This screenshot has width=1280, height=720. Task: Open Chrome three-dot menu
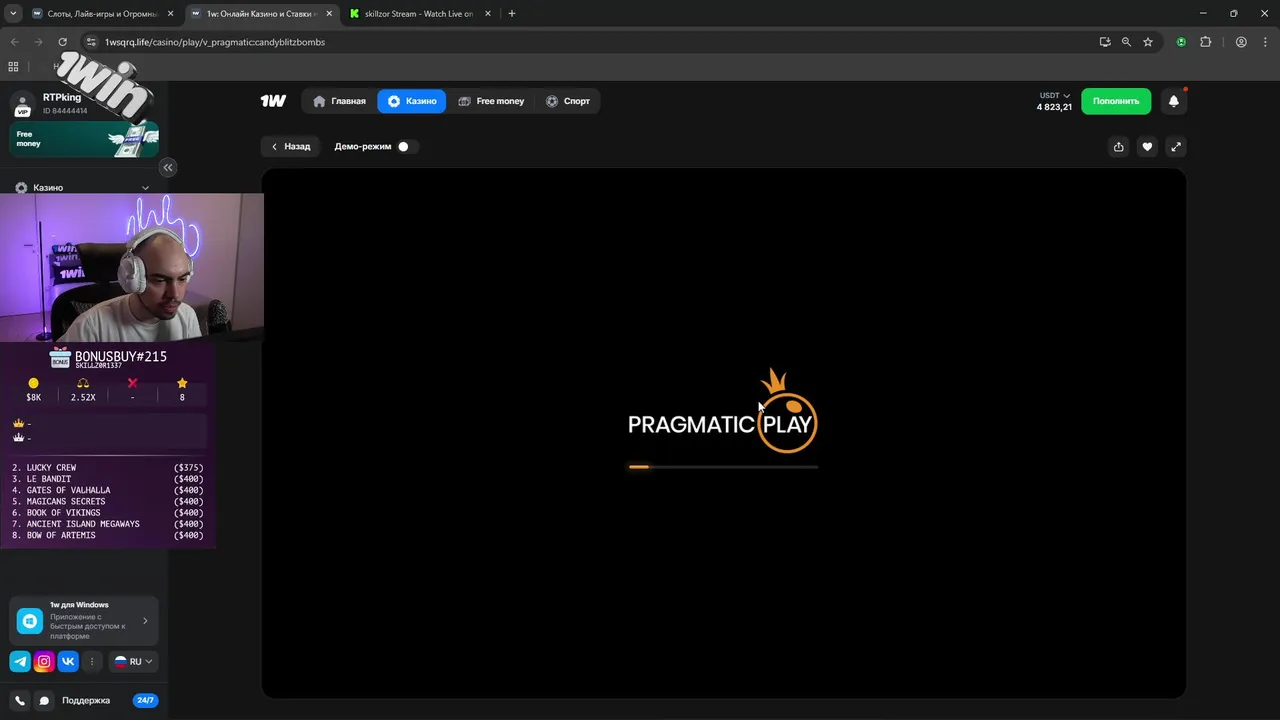click(x=1265, y=42)
